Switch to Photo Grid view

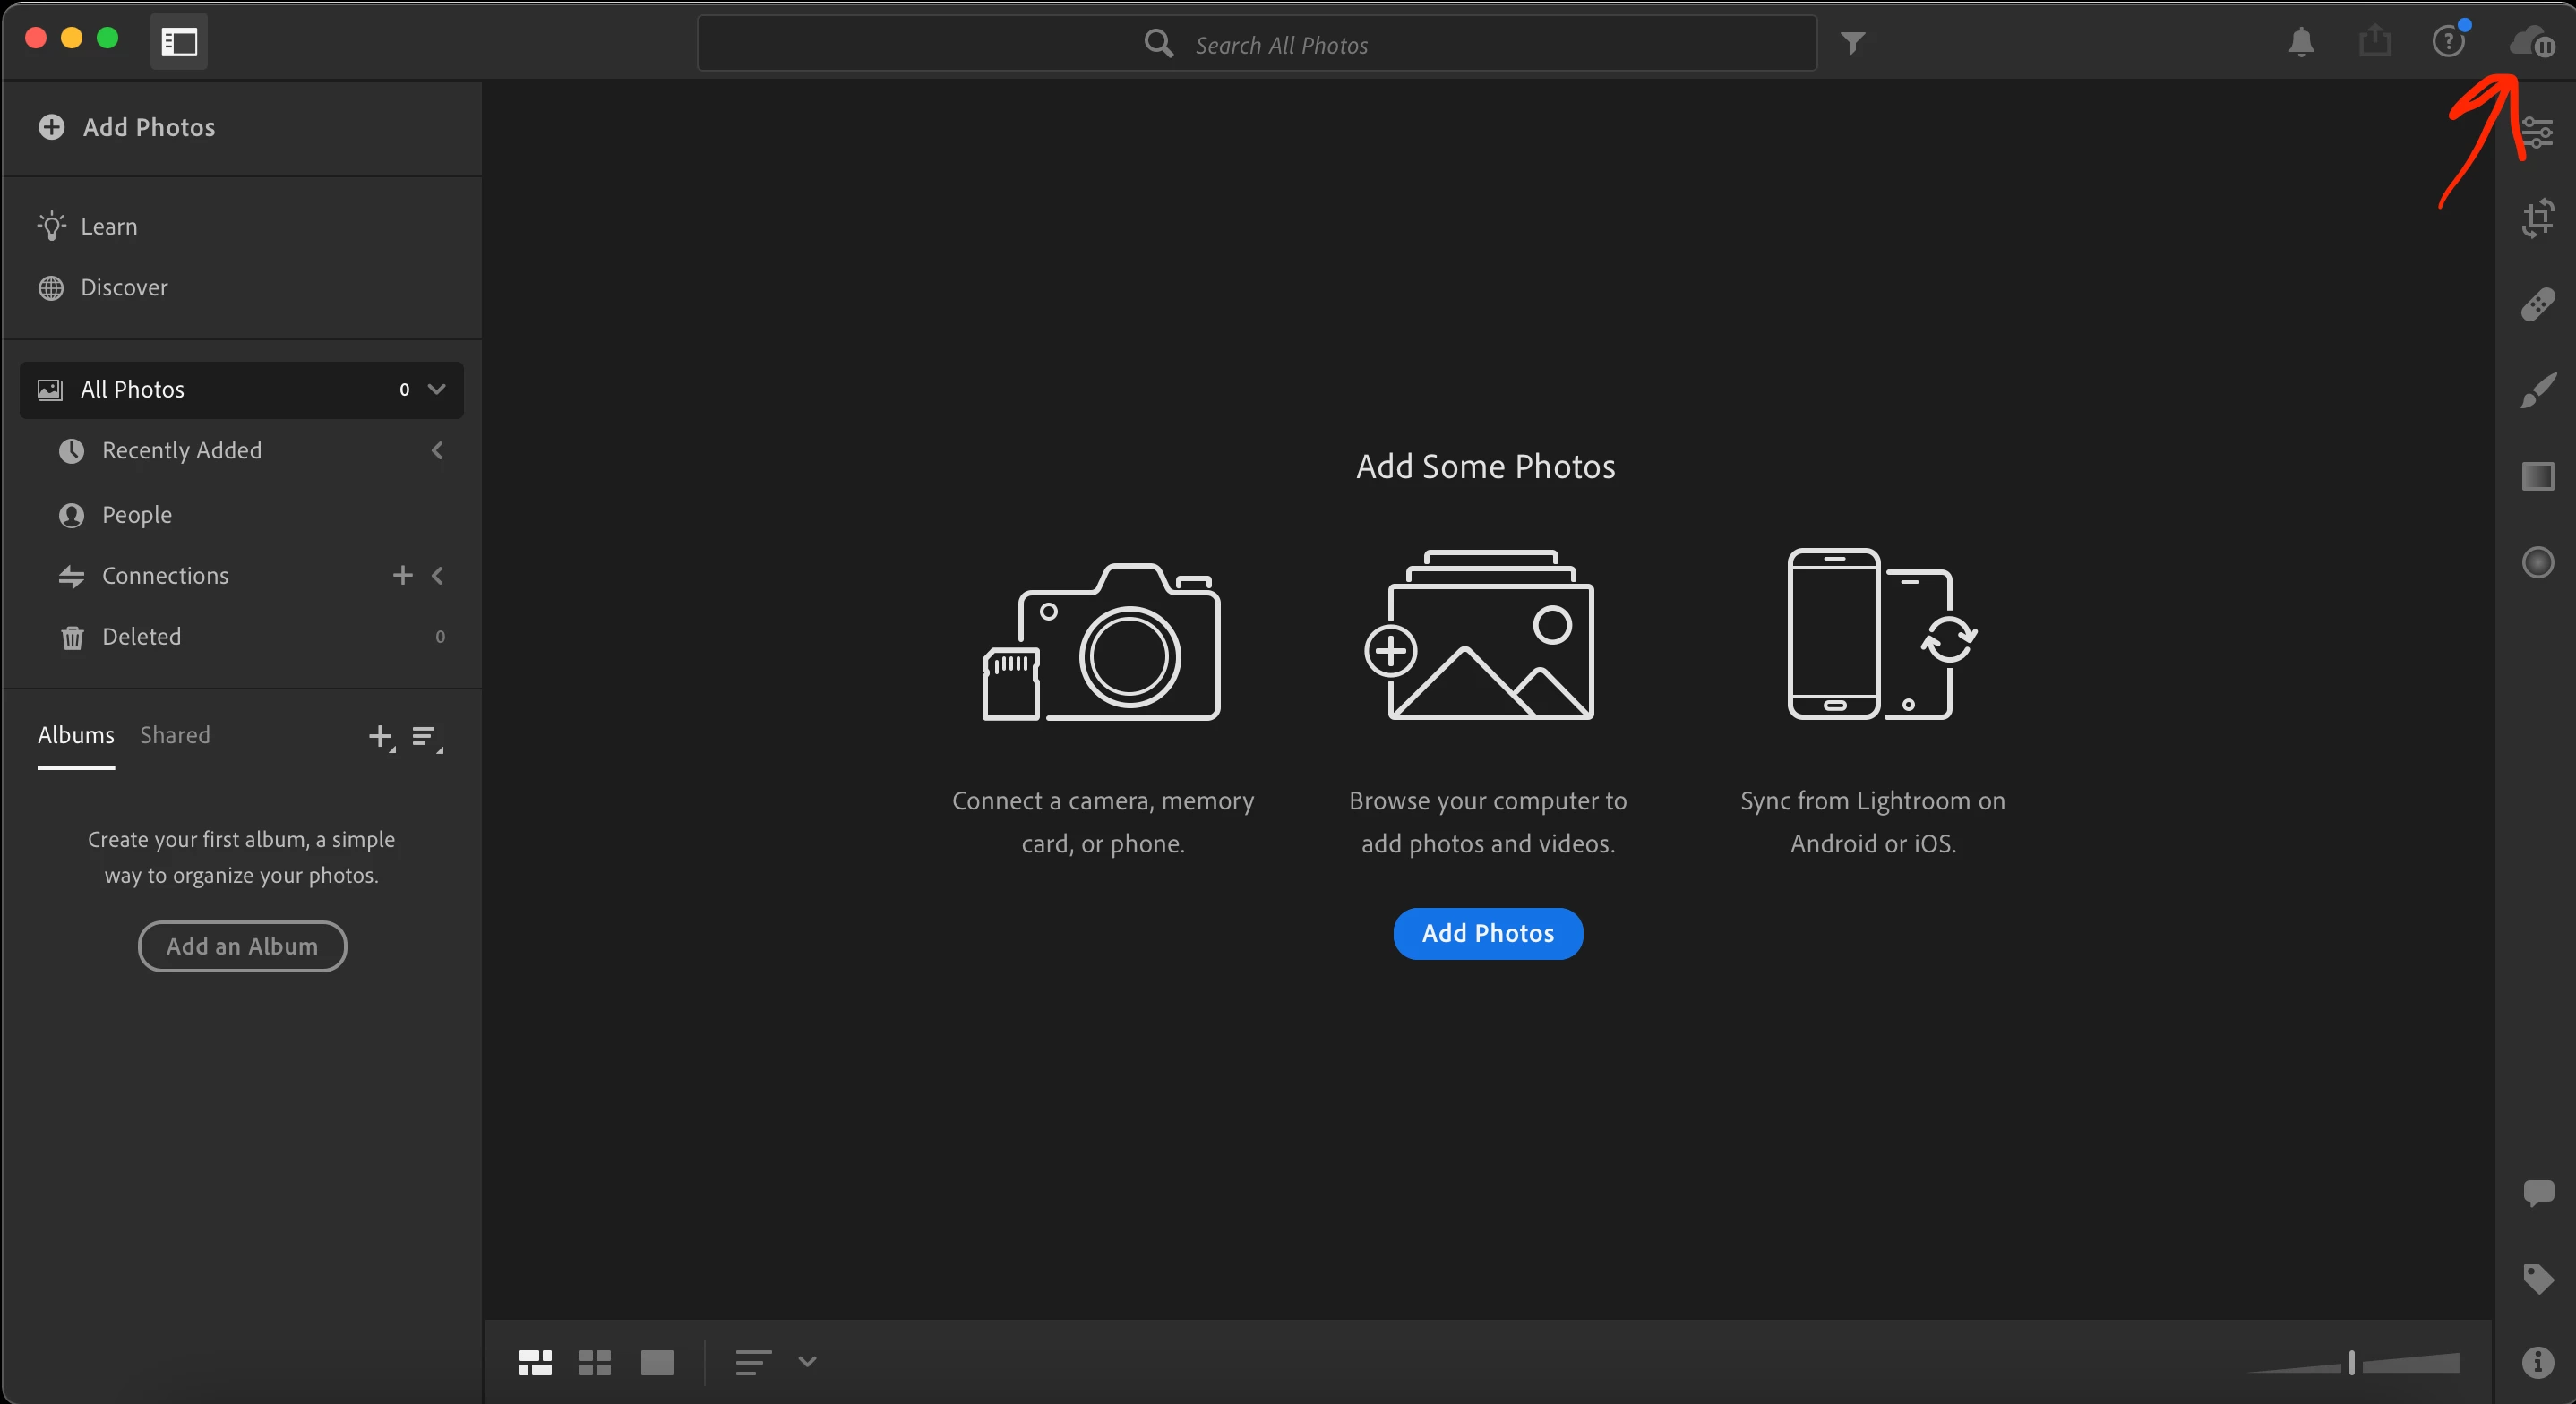pyautogui.click(x=535, y=1362)
